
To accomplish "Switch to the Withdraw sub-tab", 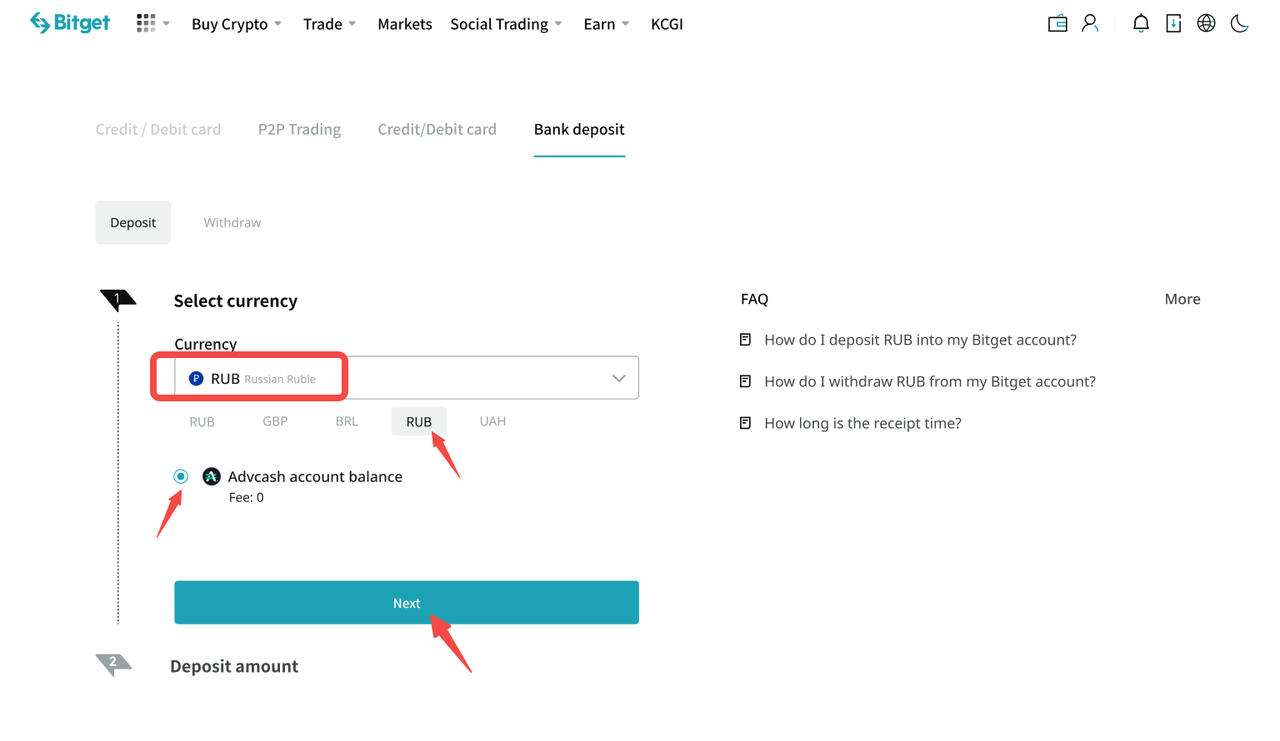I will tap(232, 222).
